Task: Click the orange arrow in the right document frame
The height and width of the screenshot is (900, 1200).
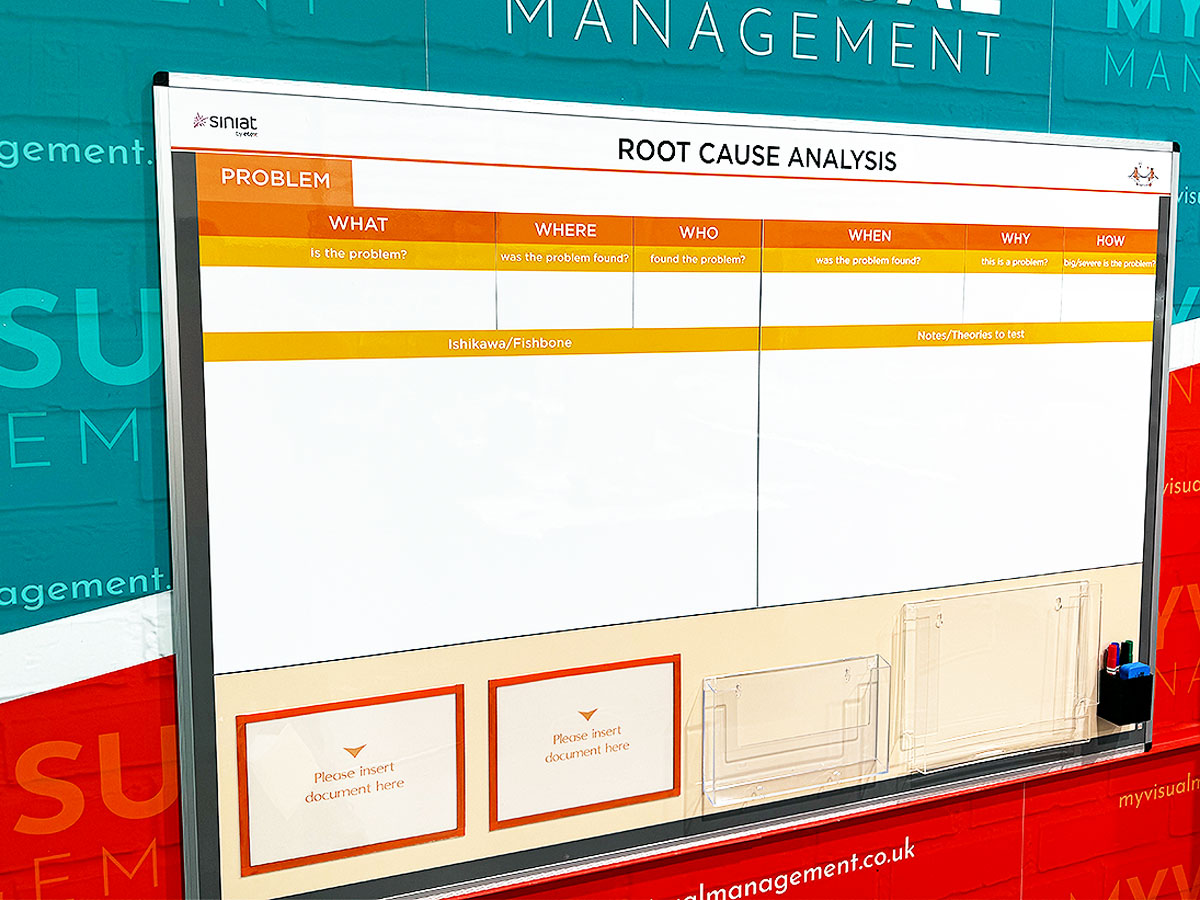Action: pyautogui.click(x=587, y=715)
